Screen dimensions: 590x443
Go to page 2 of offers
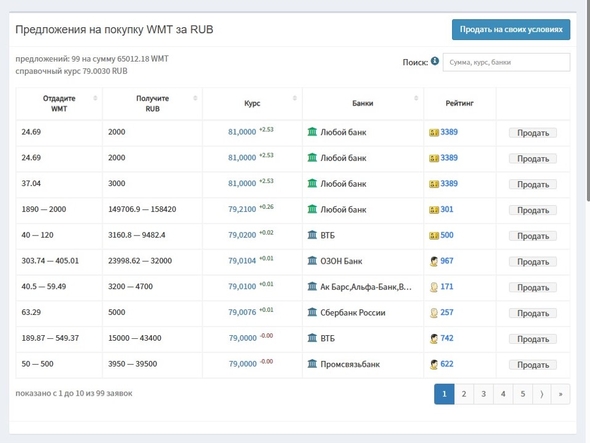click(464, 394)
